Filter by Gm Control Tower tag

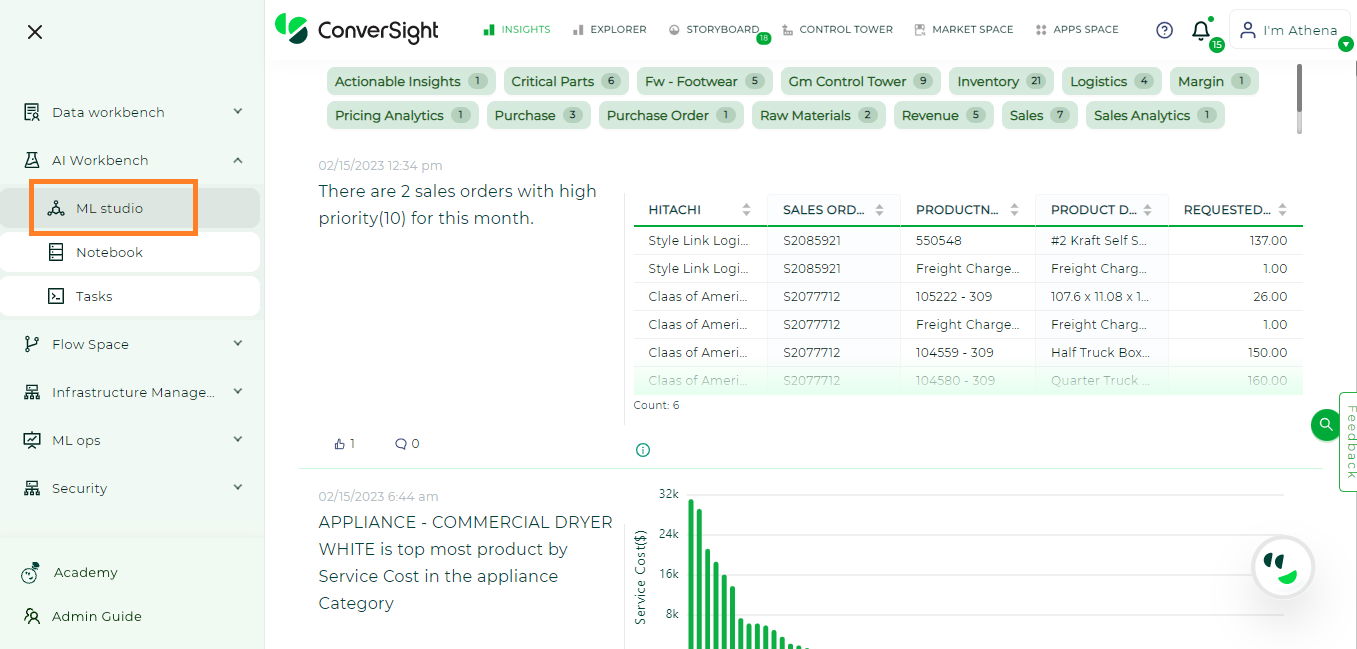pos(860,82)
